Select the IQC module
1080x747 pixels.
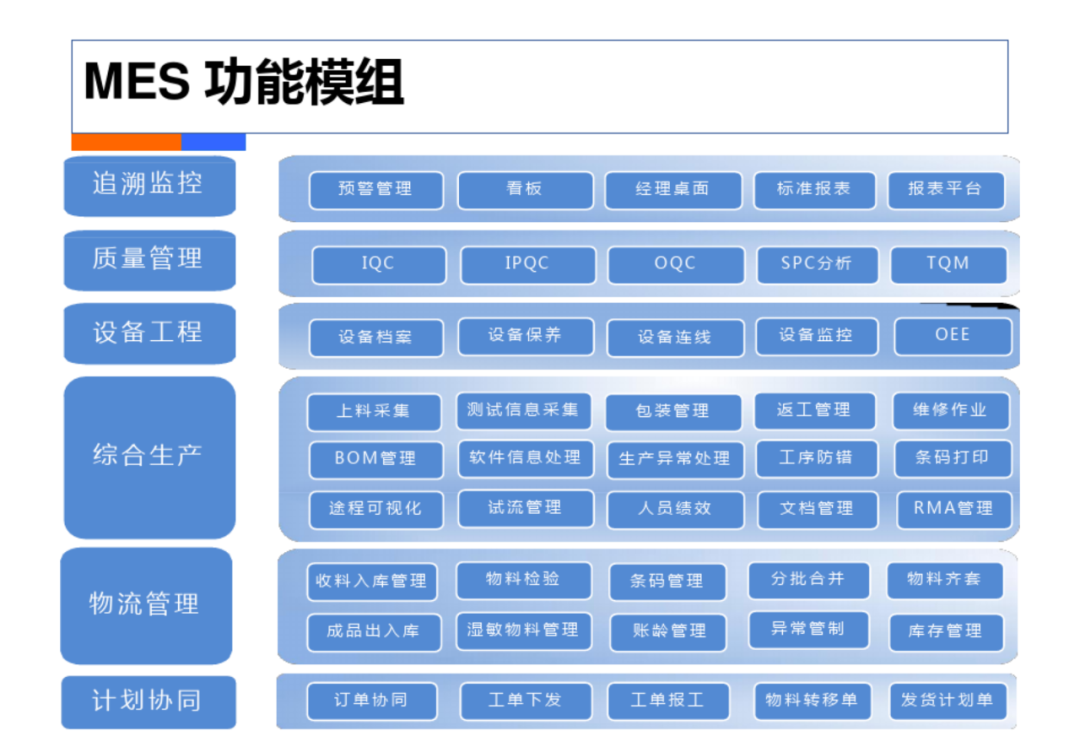click(x=379, y=264)
